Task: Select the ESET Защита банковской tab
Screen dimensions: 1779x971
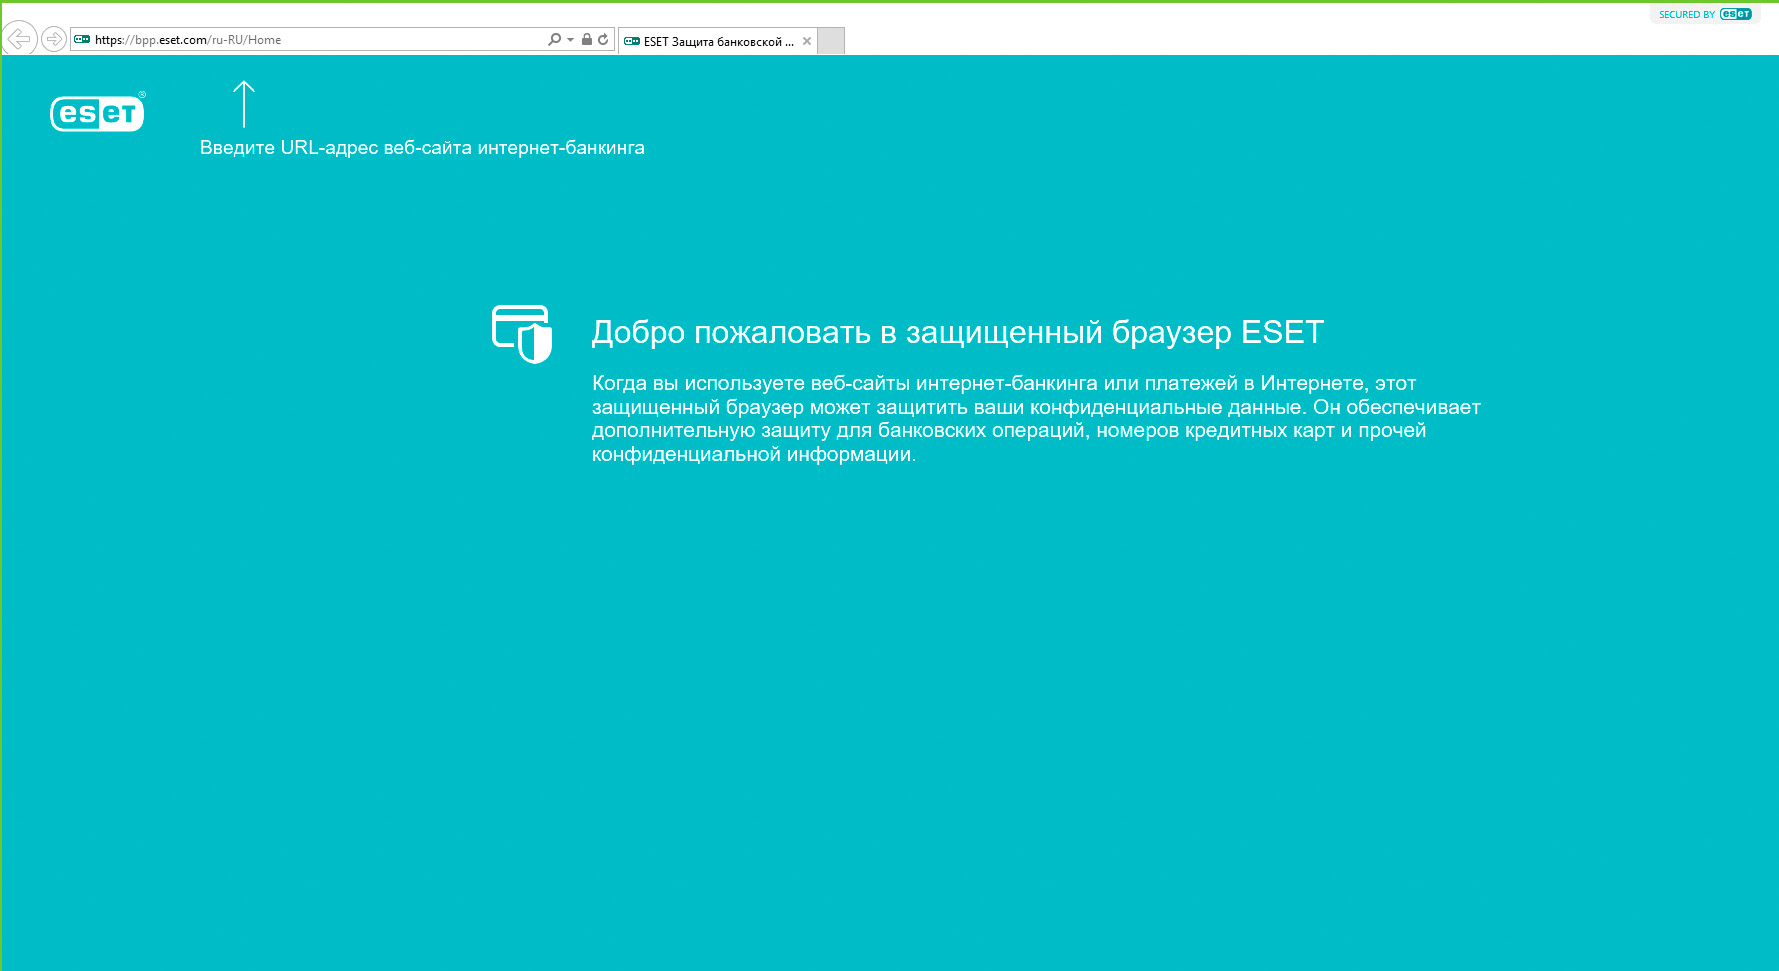Action: [717, 41]
